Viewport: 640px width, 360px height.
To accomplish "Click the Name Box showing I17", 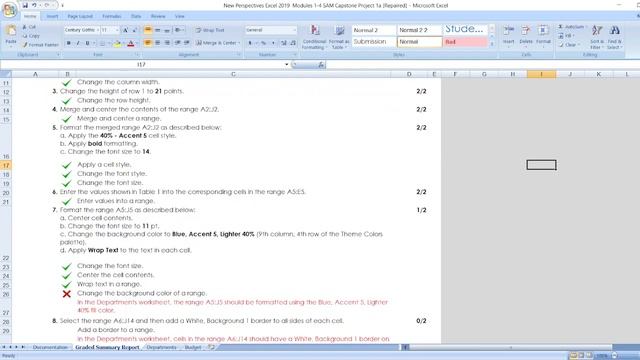I will (142, 64).
